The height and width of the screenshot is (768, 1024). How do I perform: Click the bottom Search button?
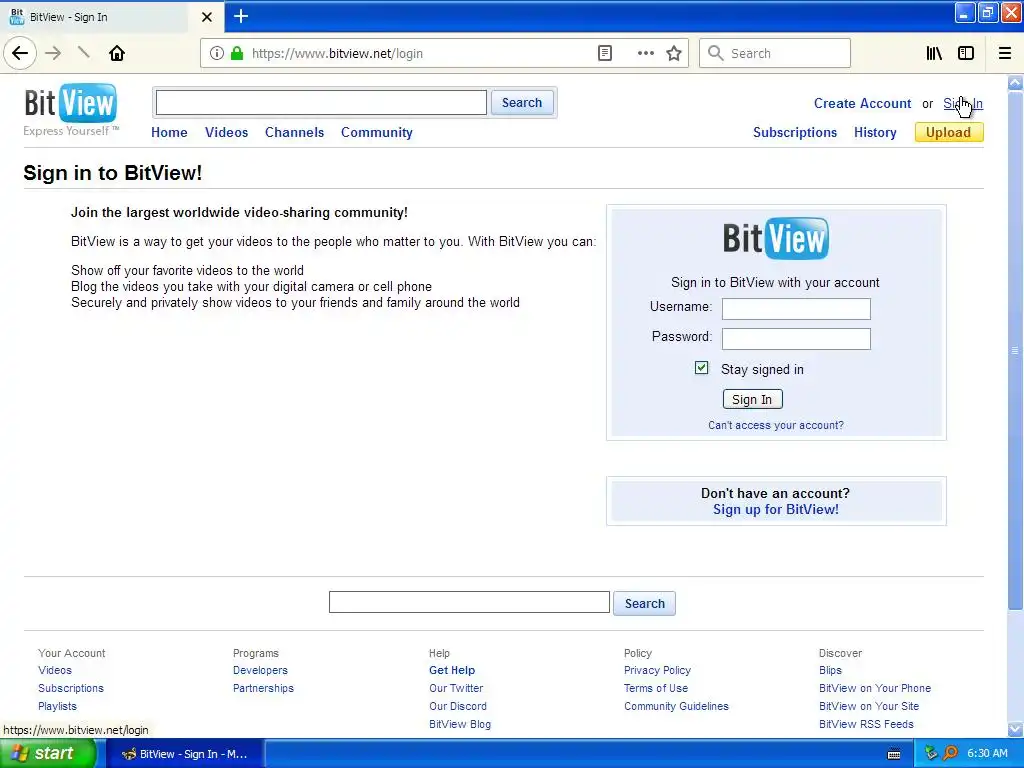point(645,603)
